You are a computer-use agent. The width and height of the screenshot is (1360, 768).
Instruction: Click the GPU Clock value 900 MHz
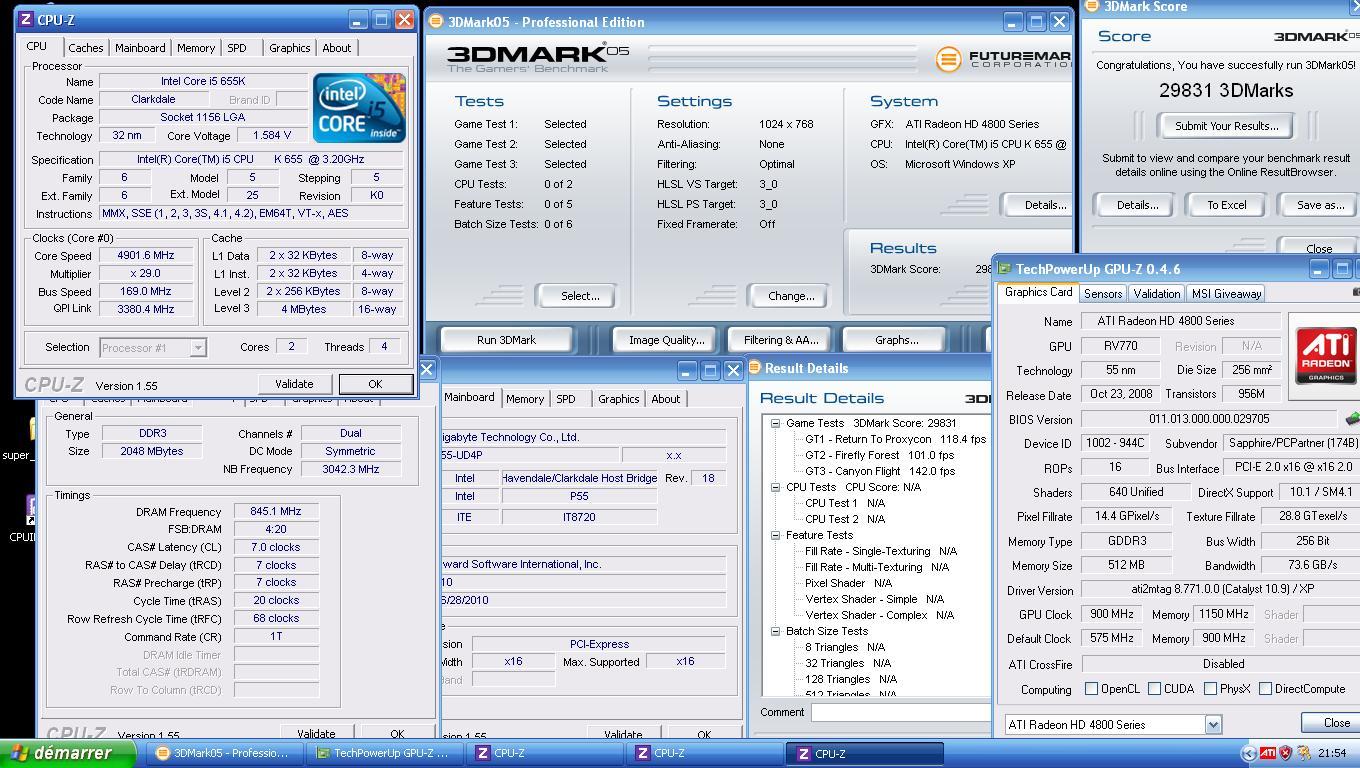coord(1111,614)
